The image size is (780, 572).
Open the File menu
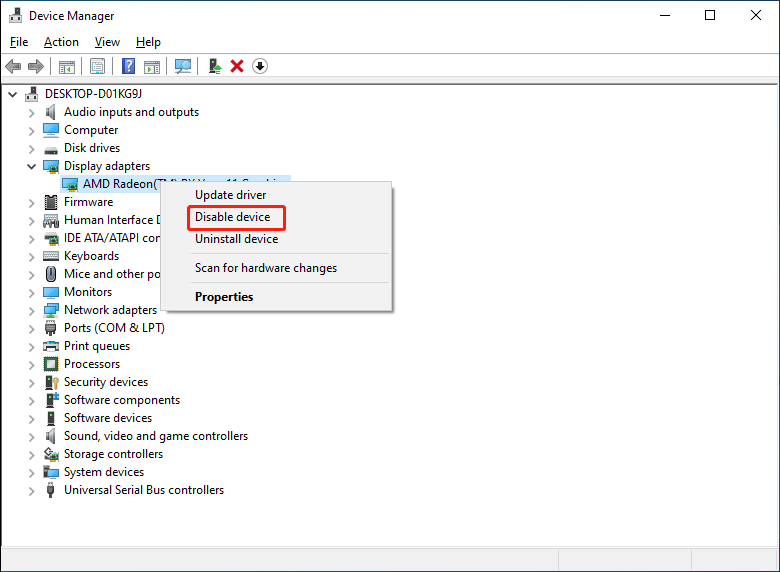[x=19, y=42]
